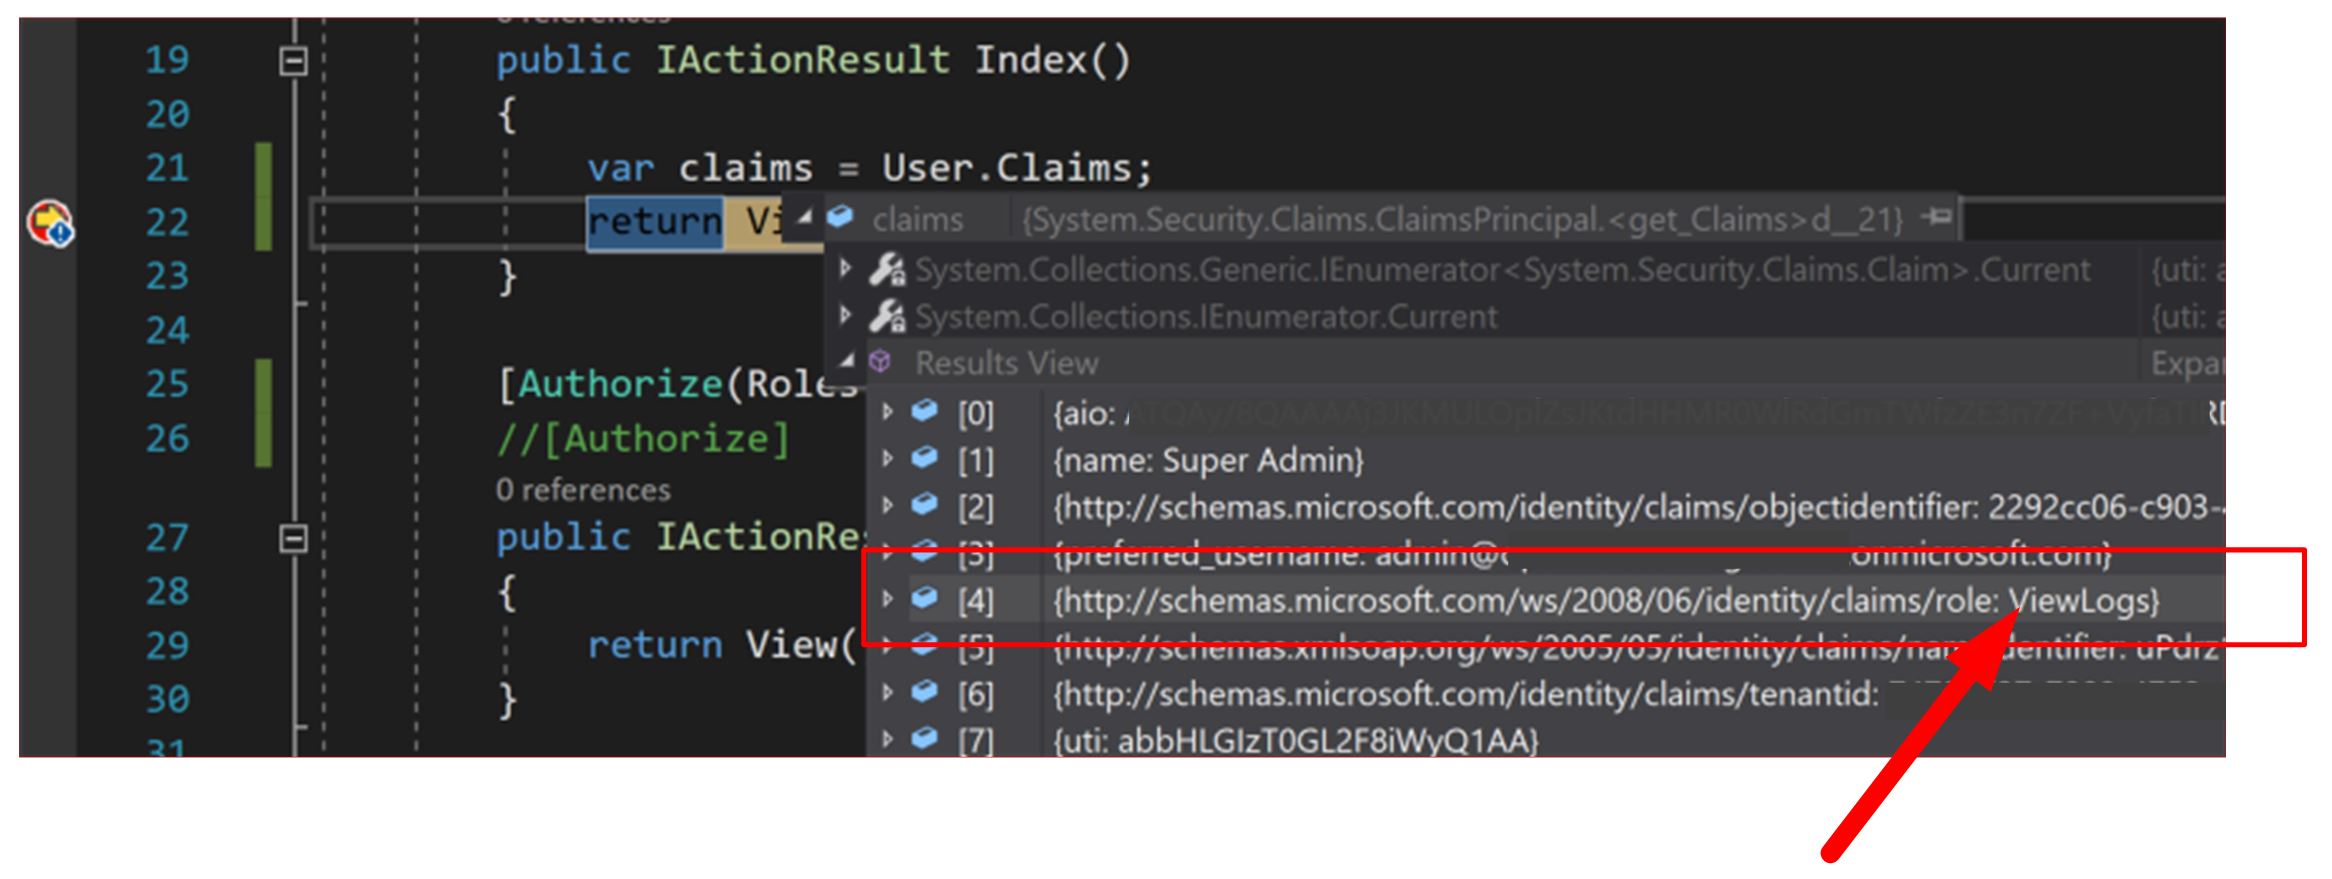
Task: Click the object icon for item [1]
Action: tap(925, 457)
